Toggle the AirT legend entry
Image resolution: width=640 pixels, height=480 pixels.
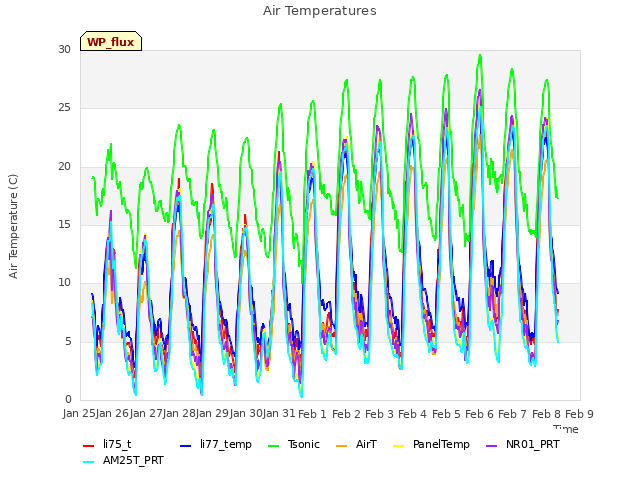[356, 444]
